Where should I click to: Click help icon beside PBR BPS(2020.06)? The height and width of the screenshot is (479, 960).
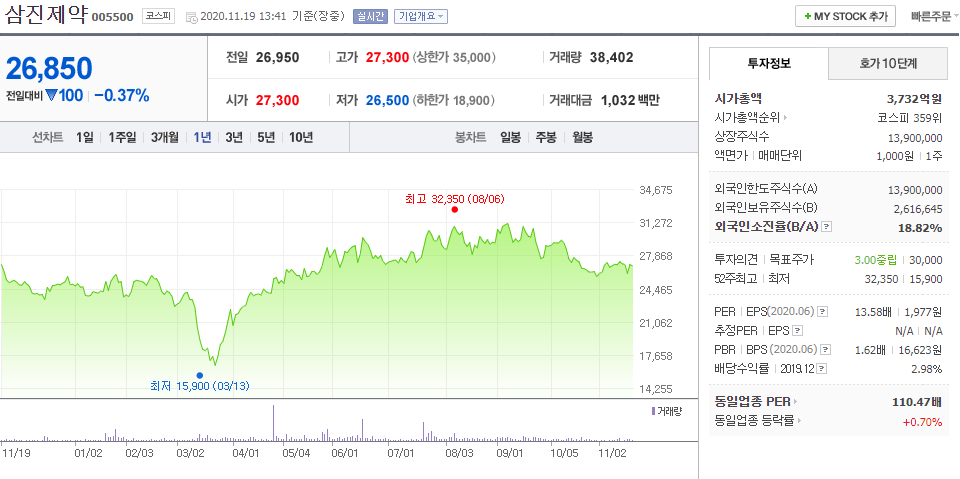click(x=825, y=350)
